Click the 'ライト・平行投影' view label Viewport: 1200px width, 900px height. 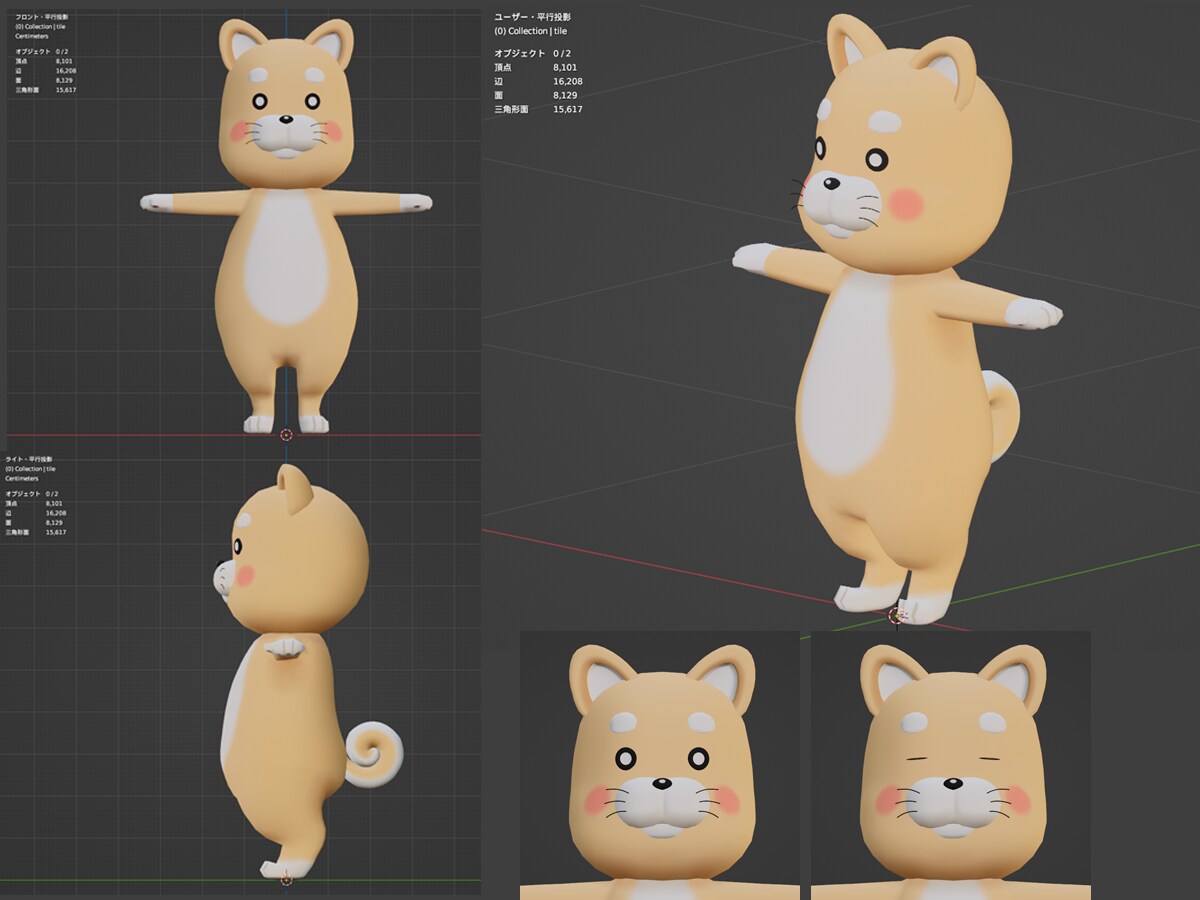pyautogui.click(x=31, y=459)
